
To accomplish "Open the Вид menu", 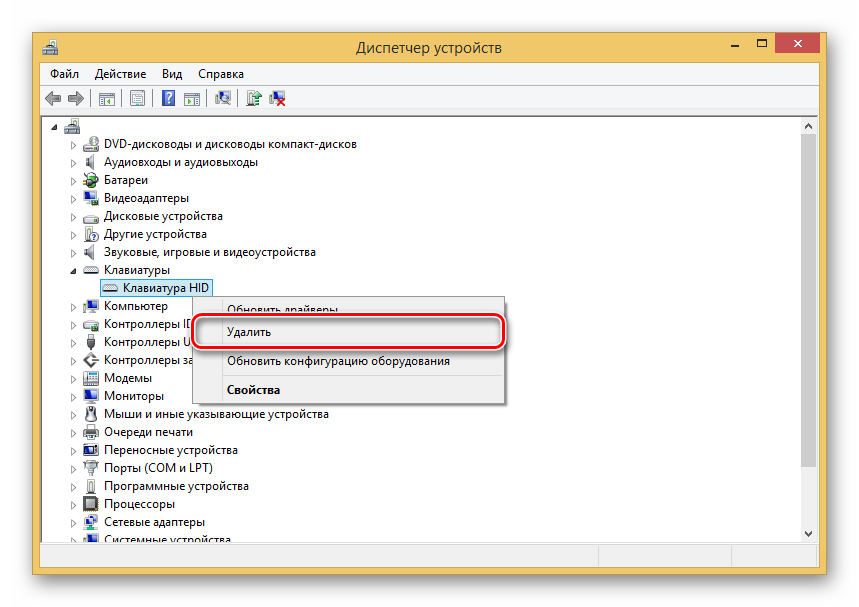I will click(172, 74).
